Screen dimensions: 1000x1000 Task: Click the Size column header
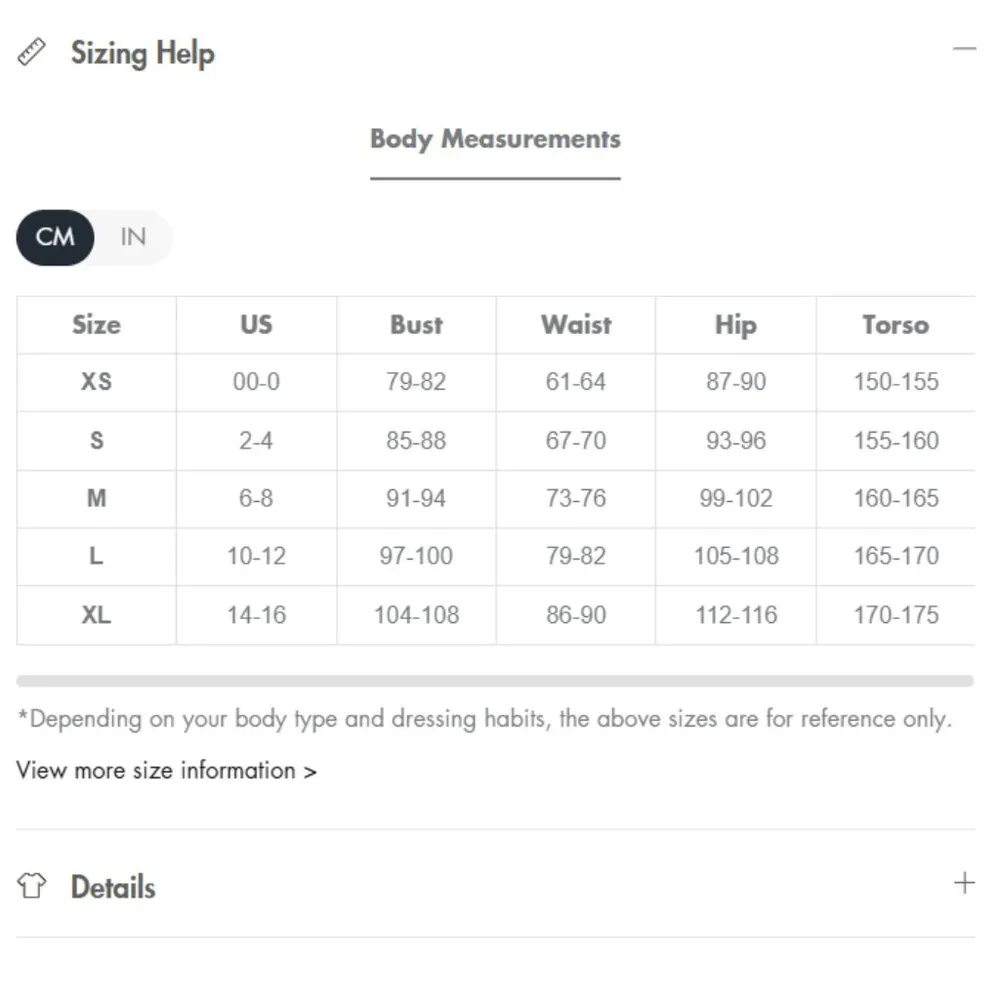click(x=96, y=325)
